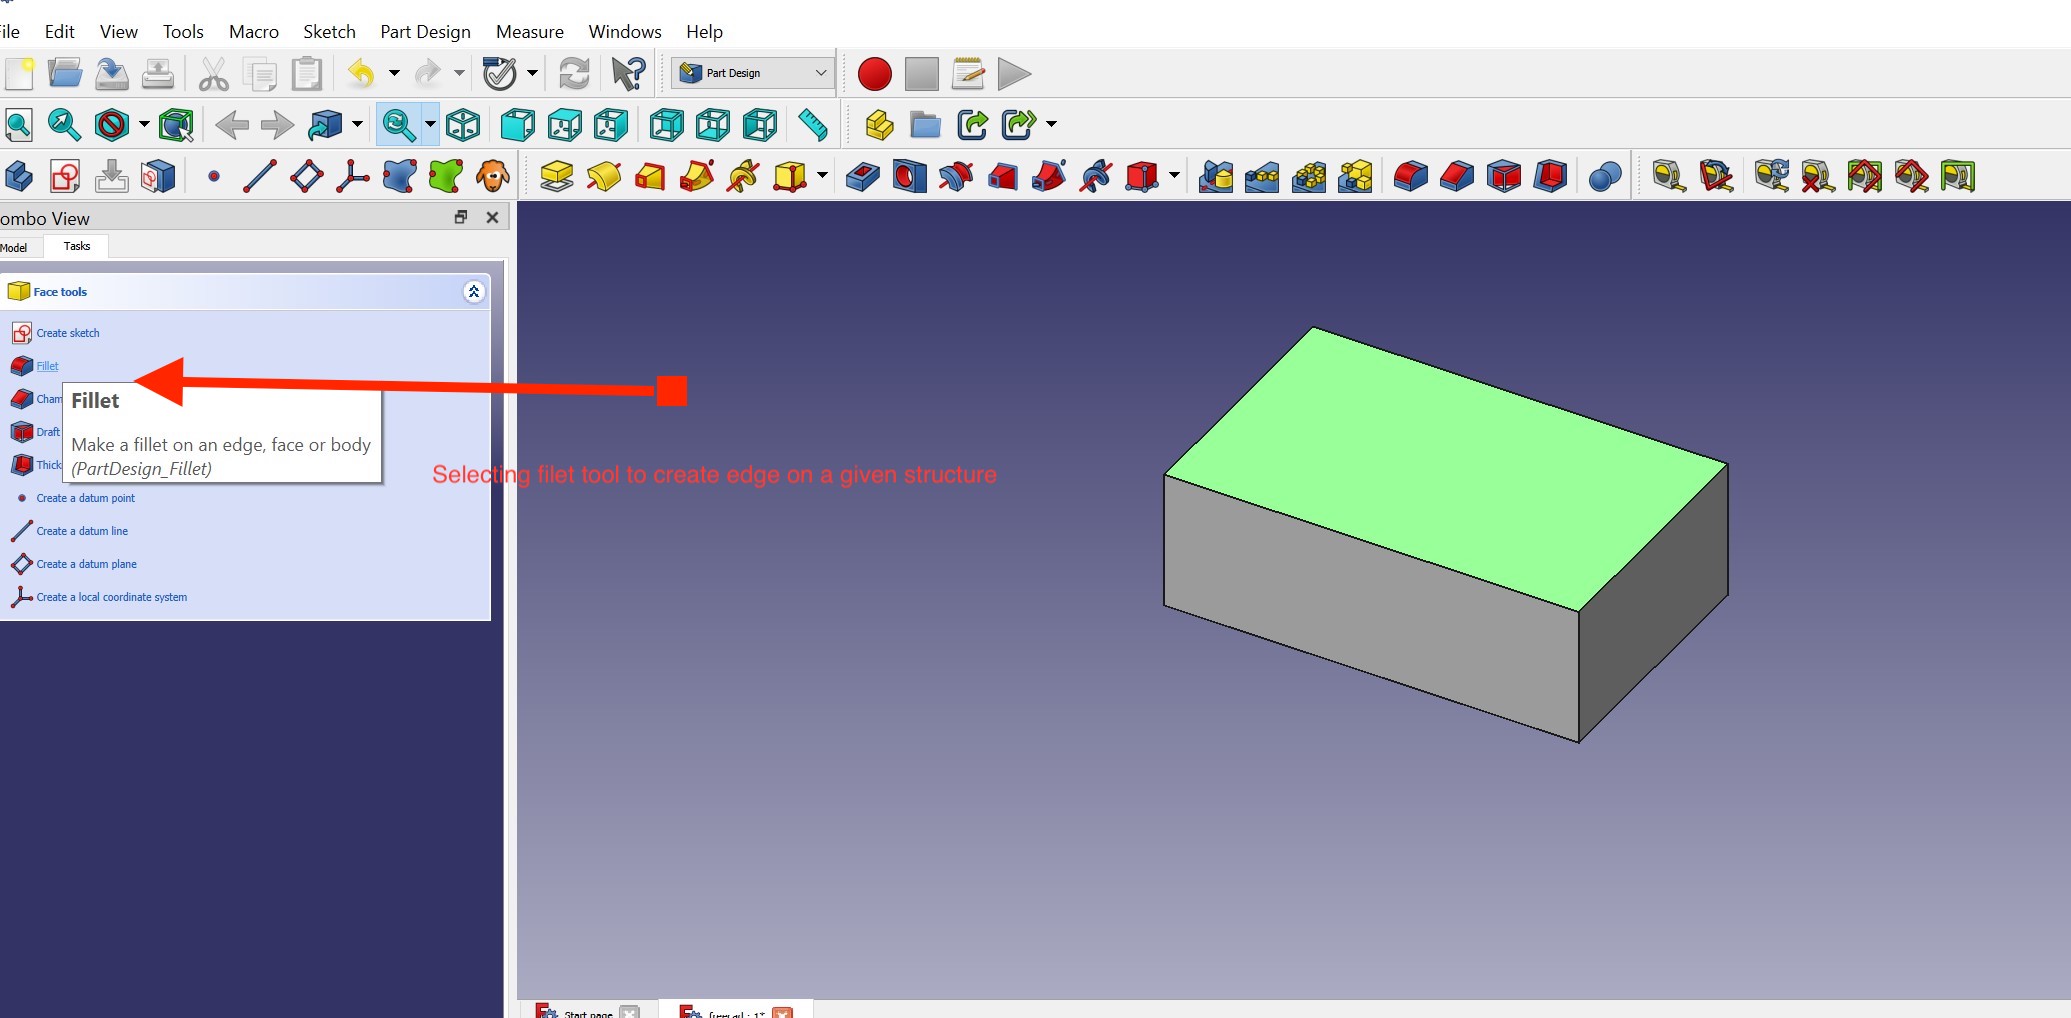This screenshot has height=1018, width=2071.
Task: Fit all content in view icon
Action: coord(19,125)
